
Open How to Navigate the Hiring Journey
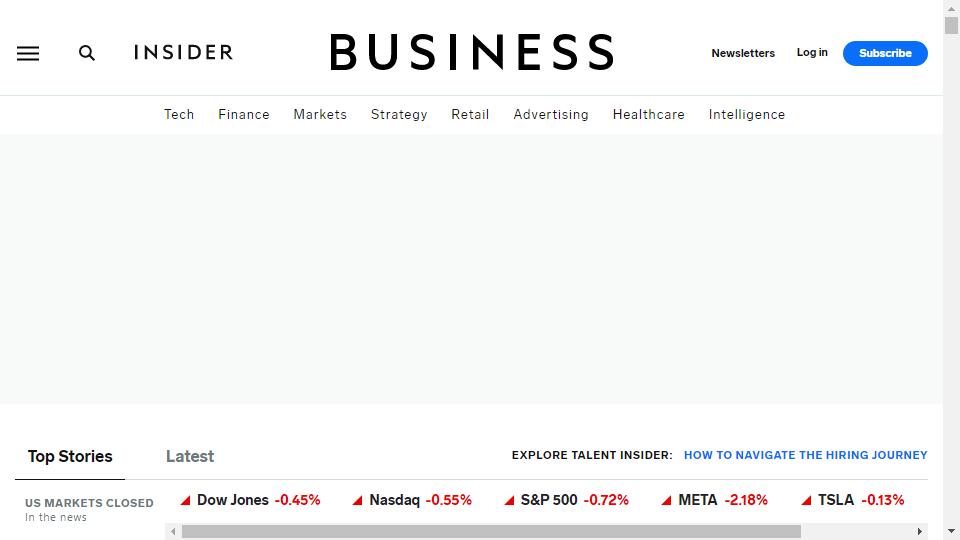point(806,455)
